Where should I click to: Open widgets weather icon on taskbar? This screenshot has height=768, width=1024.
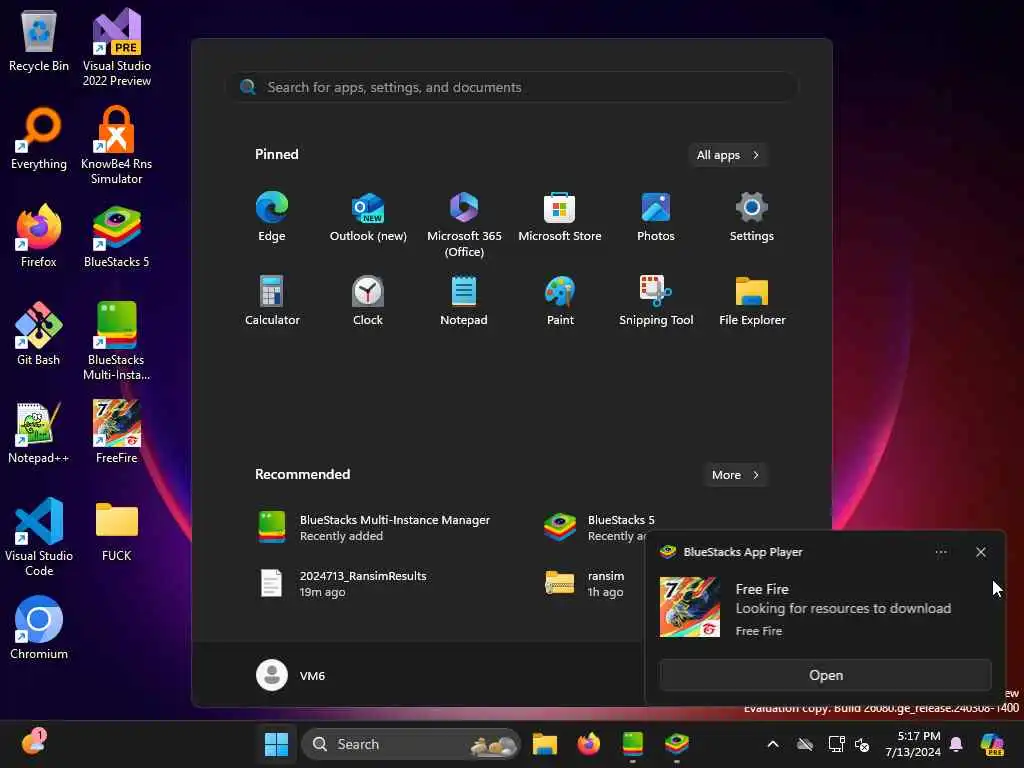[x=34, y=743]
